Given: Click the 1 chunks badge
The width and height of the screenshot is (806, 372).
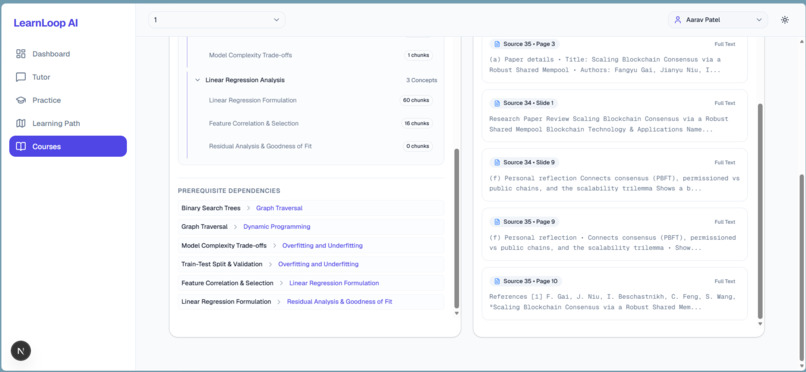Looking at the screenshot, I should point(418,55).
